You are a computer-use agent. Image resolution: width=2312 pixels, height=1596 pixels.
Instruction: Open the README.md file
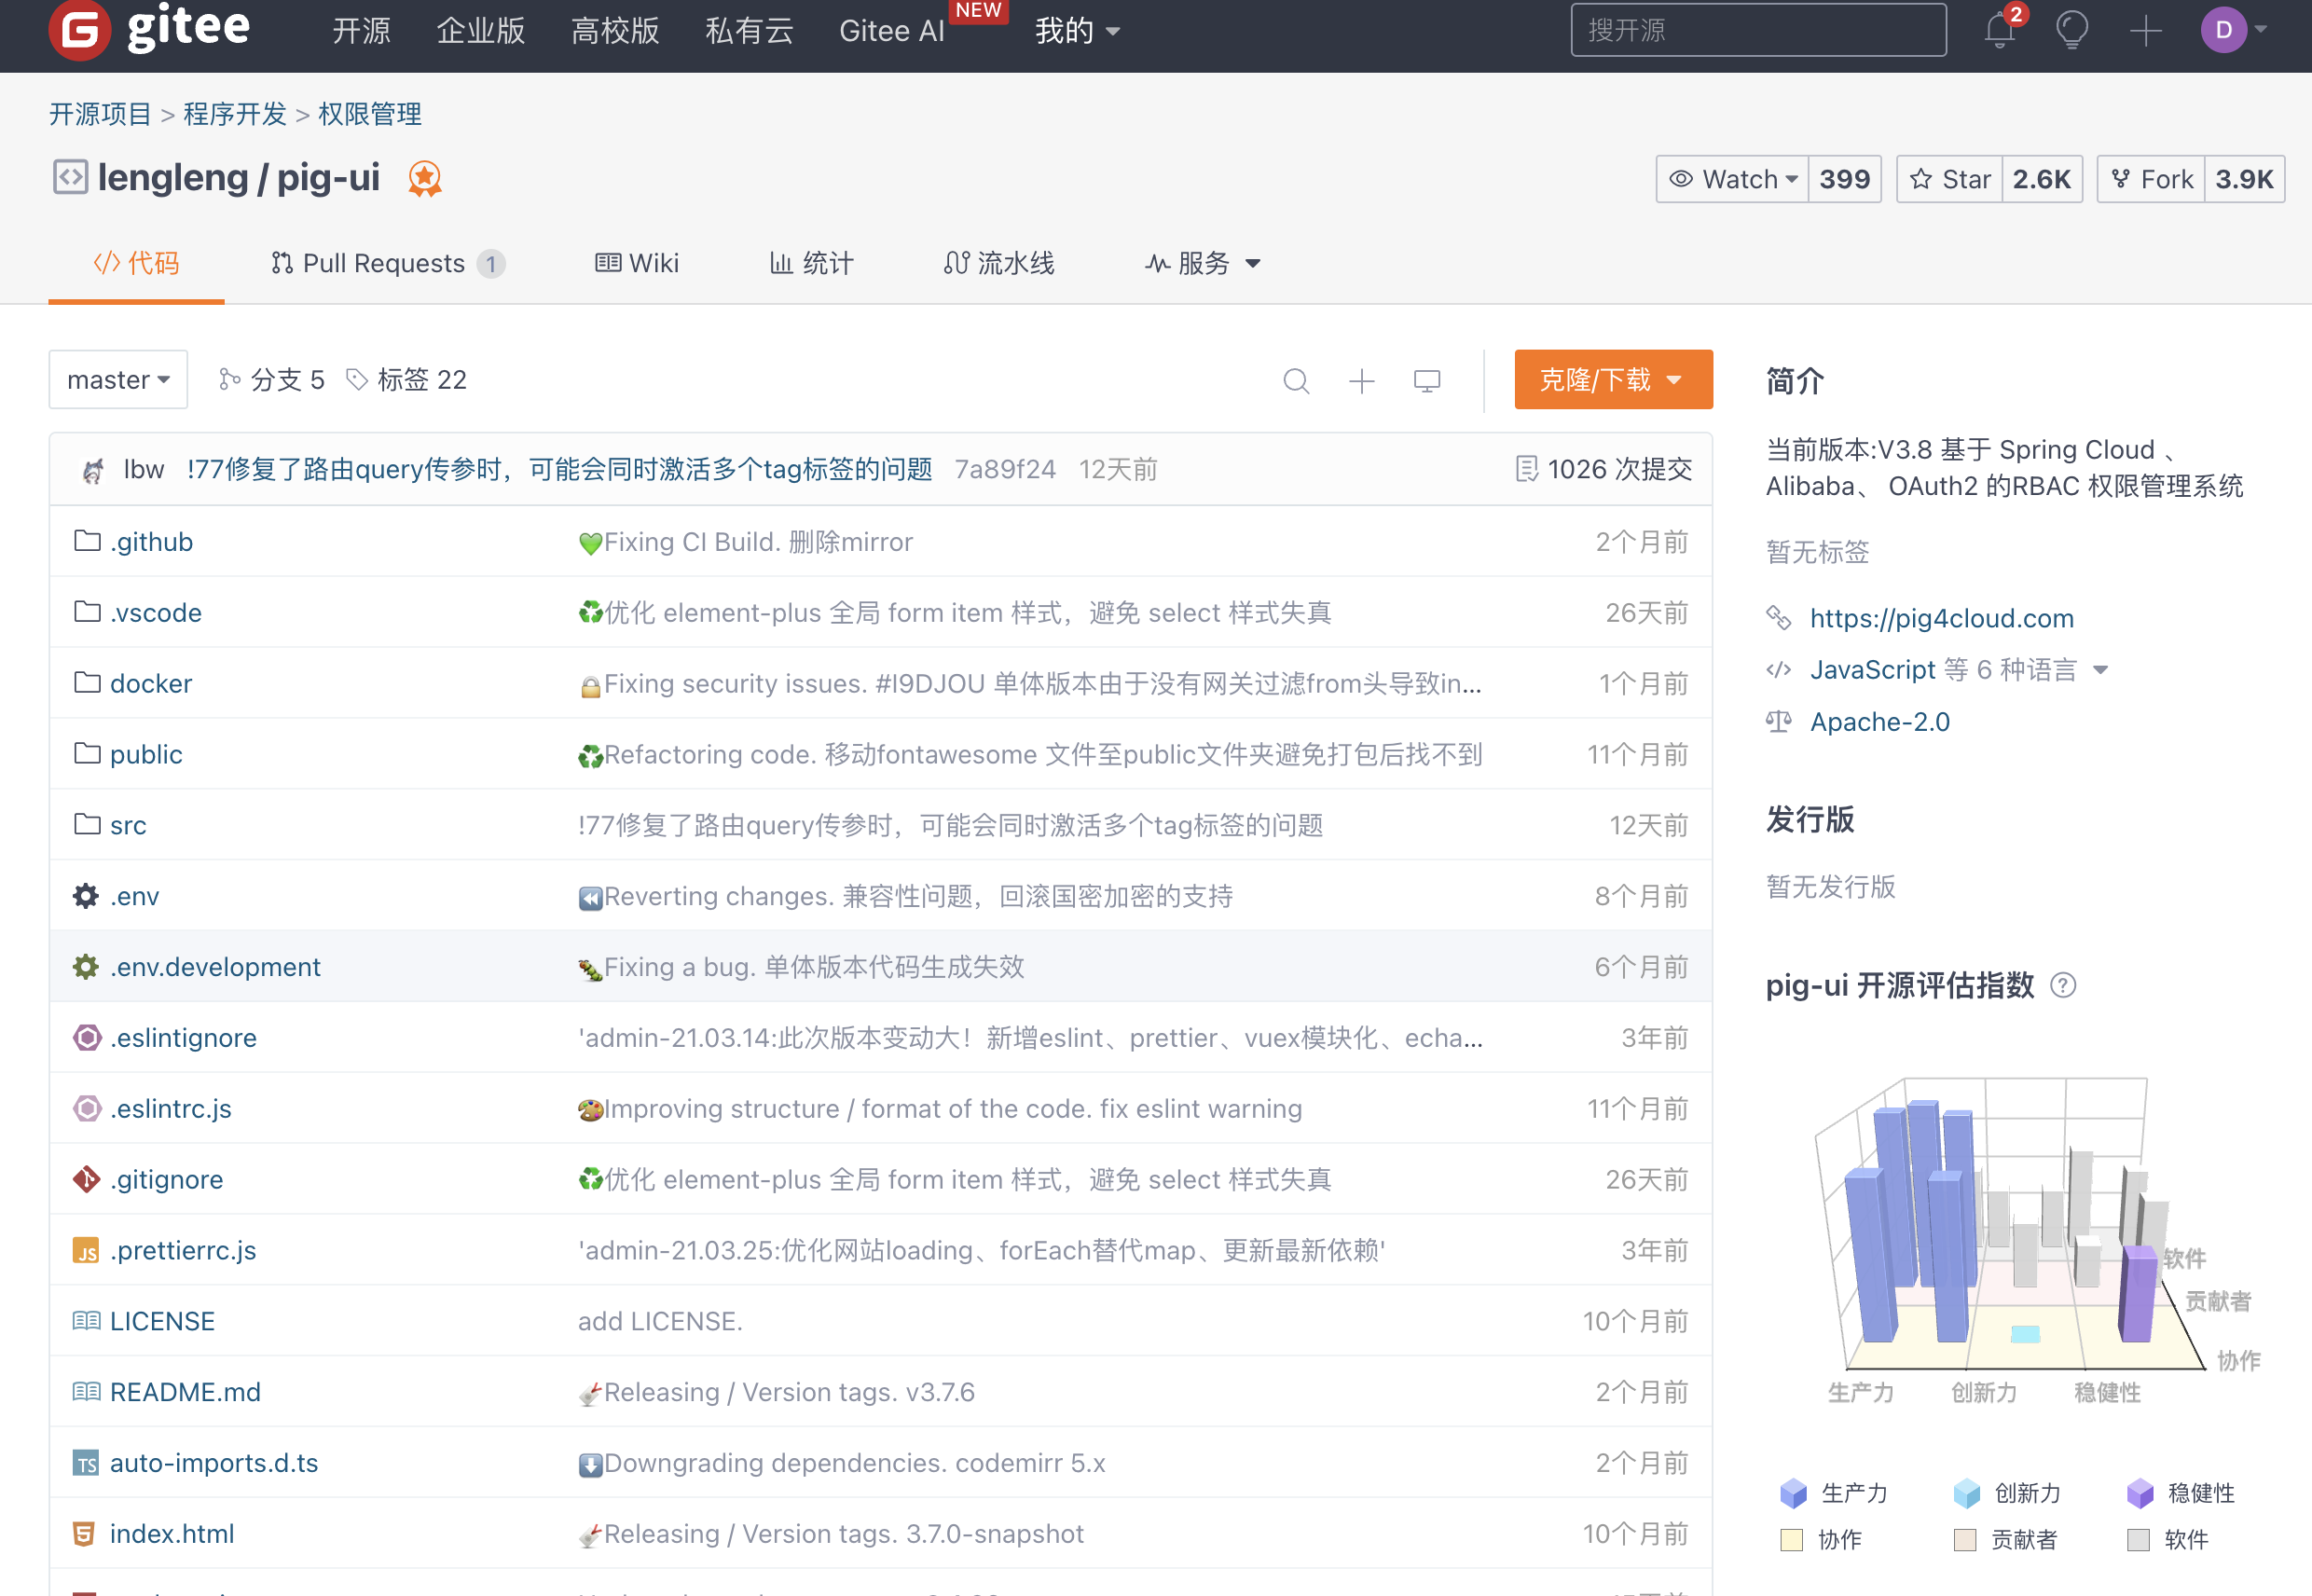coord(185,1392)
